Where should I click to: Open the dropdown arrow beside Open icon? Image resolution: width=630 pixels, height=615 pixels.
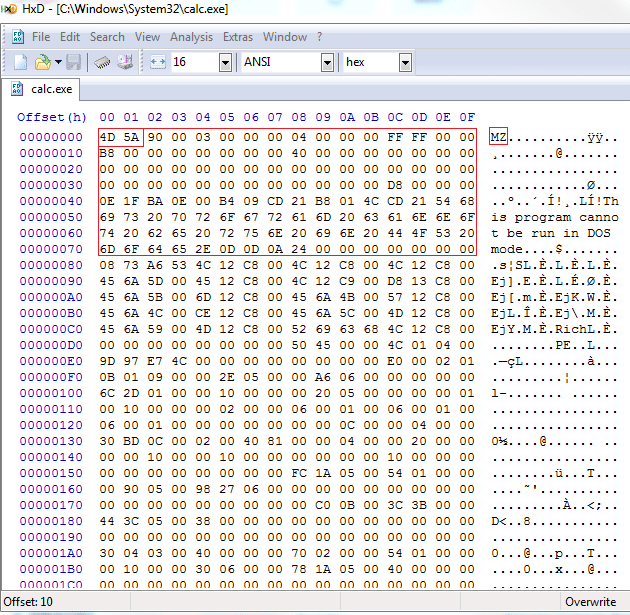click(x=58, y=62)
